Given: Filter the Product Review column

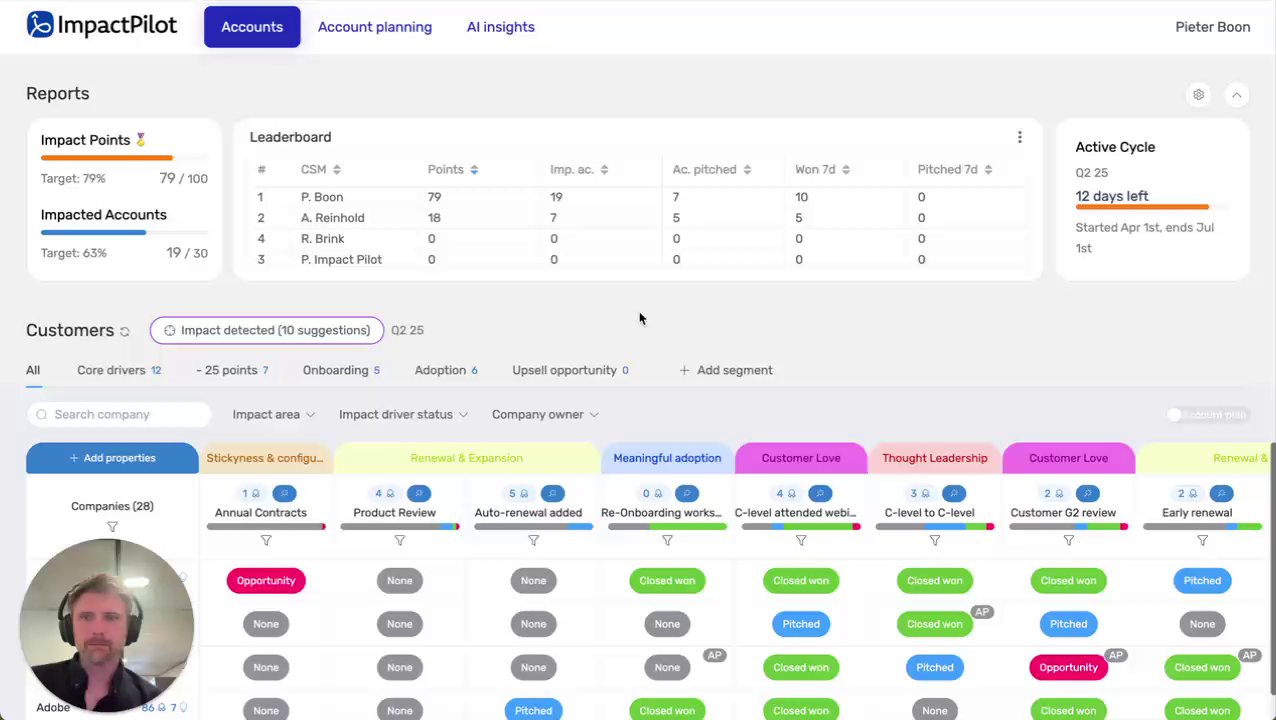Looking at the screenshot, I should click(x=400, y=540).
